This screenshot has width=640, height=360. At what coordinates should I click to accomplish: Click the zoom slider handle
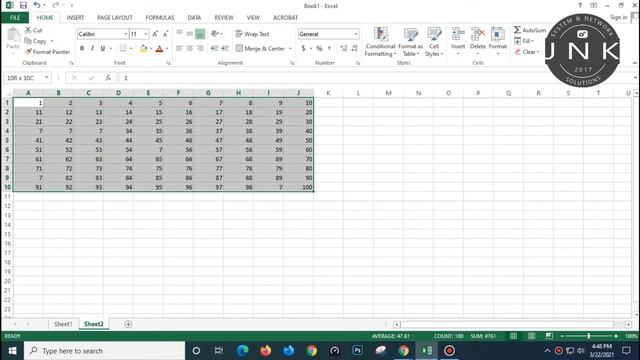click(589, 336)
